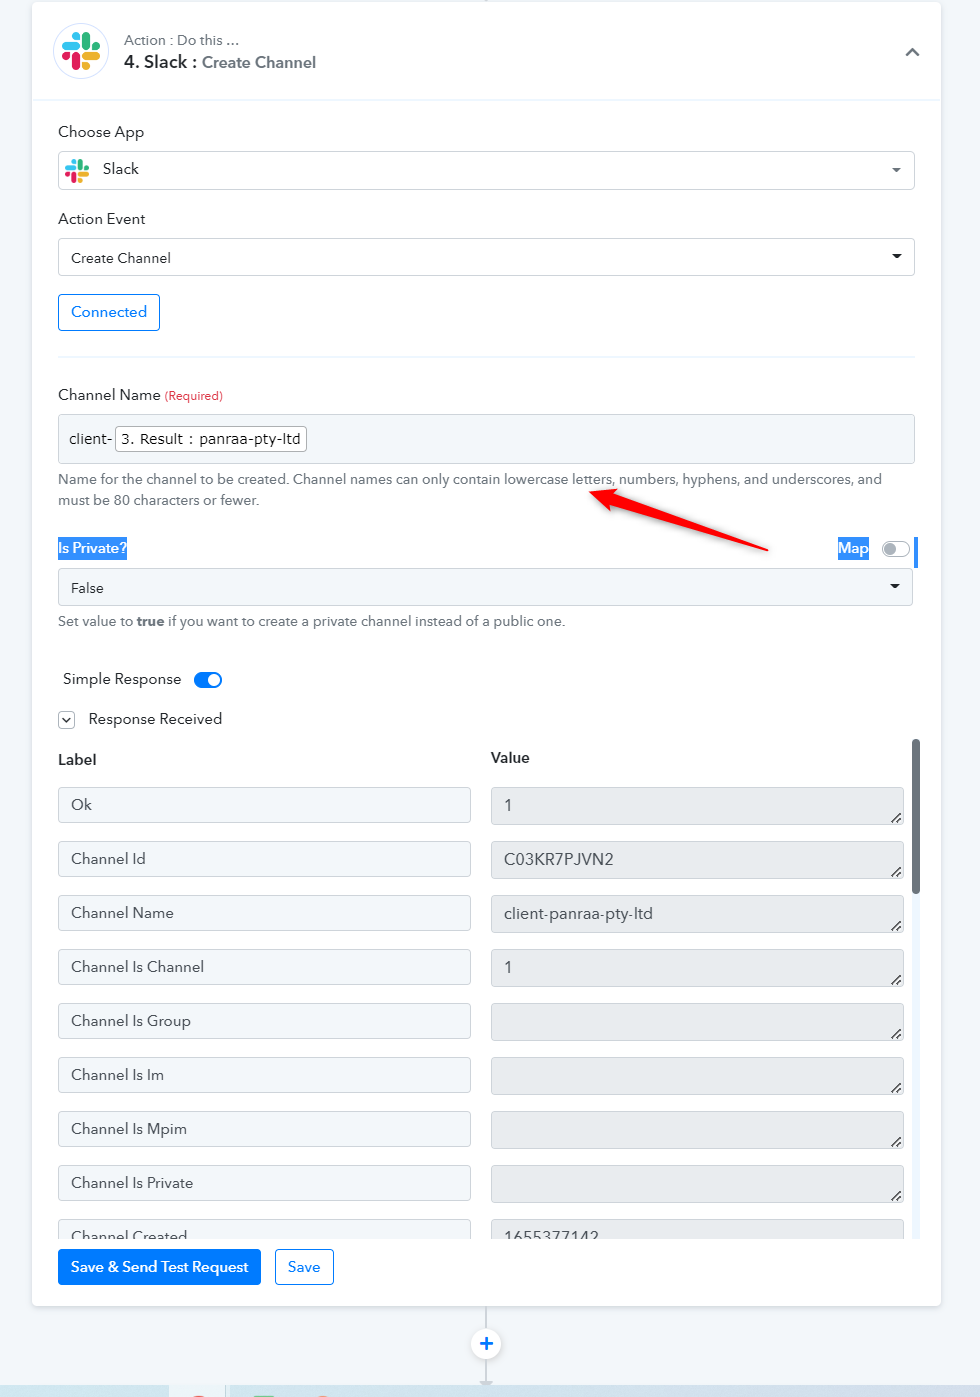Click resize handle of Ok value field
Image resolution: width=980 pixels, height=1397 pixels.
(x=896, y=817)
